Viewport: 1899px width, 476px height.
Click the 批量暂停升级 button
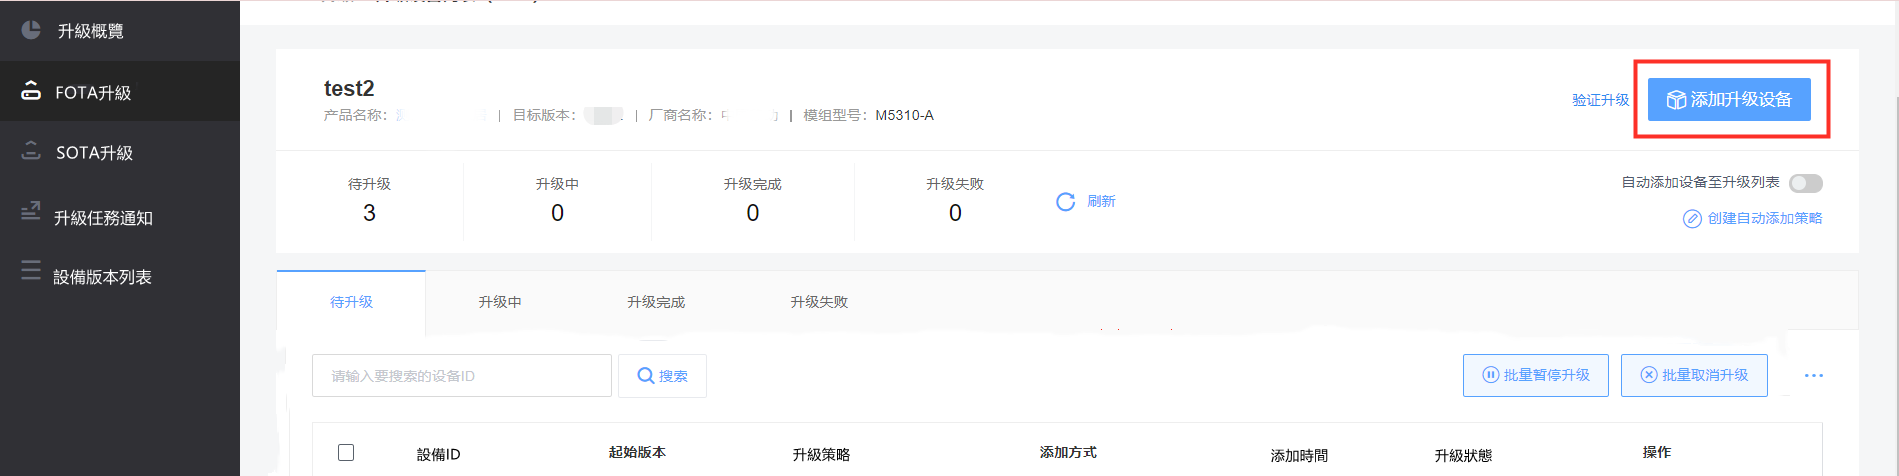click(1536, 375)
